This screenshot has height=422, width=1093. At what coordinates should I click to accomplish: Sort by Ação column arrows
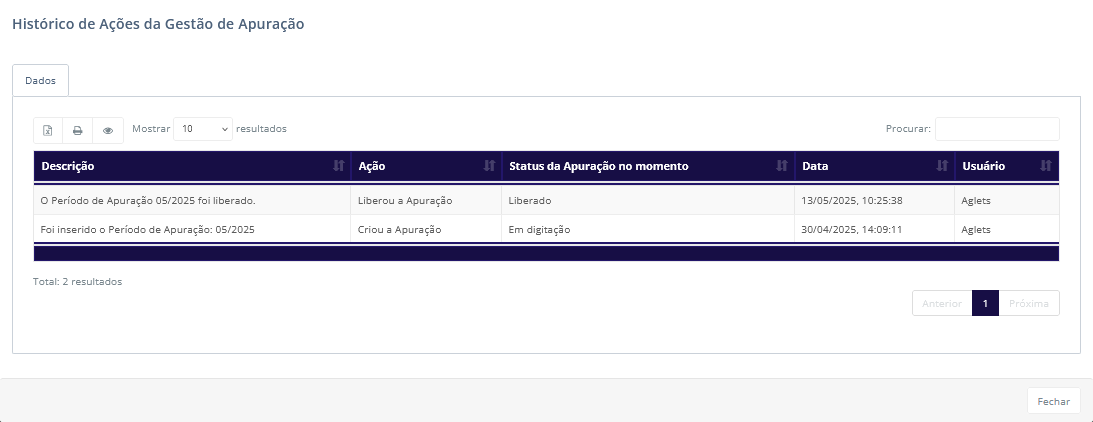pos(489,166)
